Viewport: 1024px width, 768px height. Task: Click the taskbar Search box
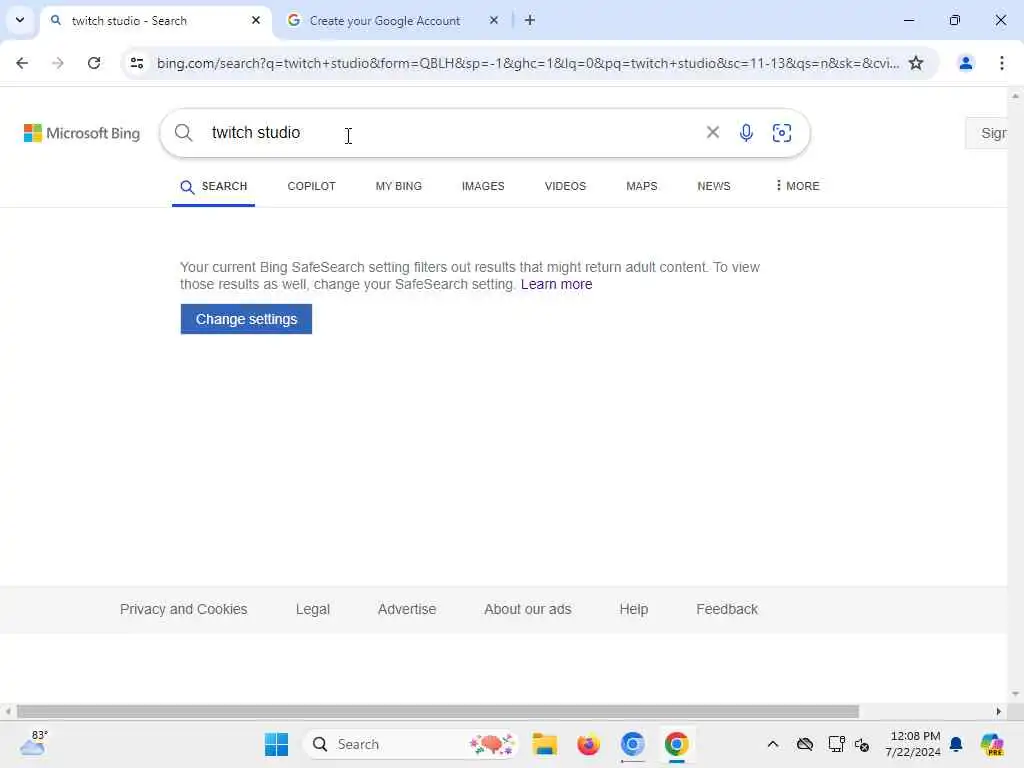tap(411, 744)
